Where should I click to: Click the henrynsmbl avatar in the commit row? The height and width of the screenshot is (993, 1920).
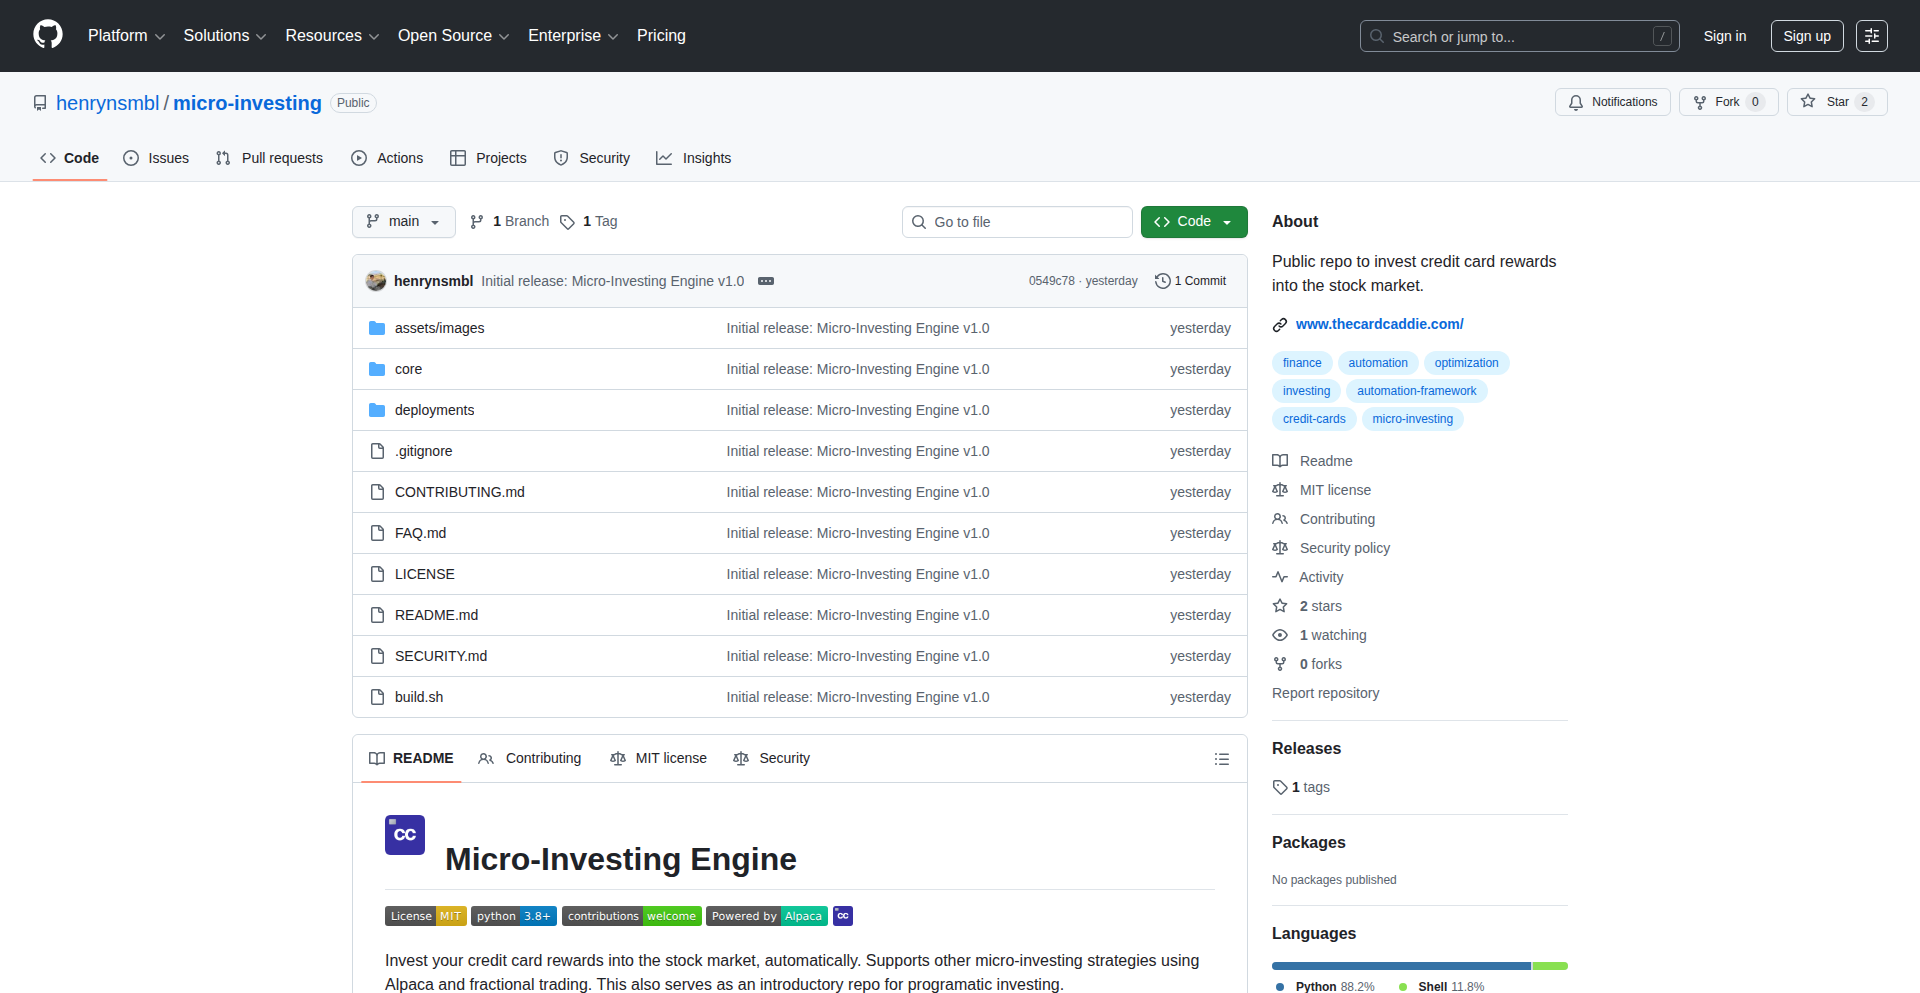click(x=376, y=281)
